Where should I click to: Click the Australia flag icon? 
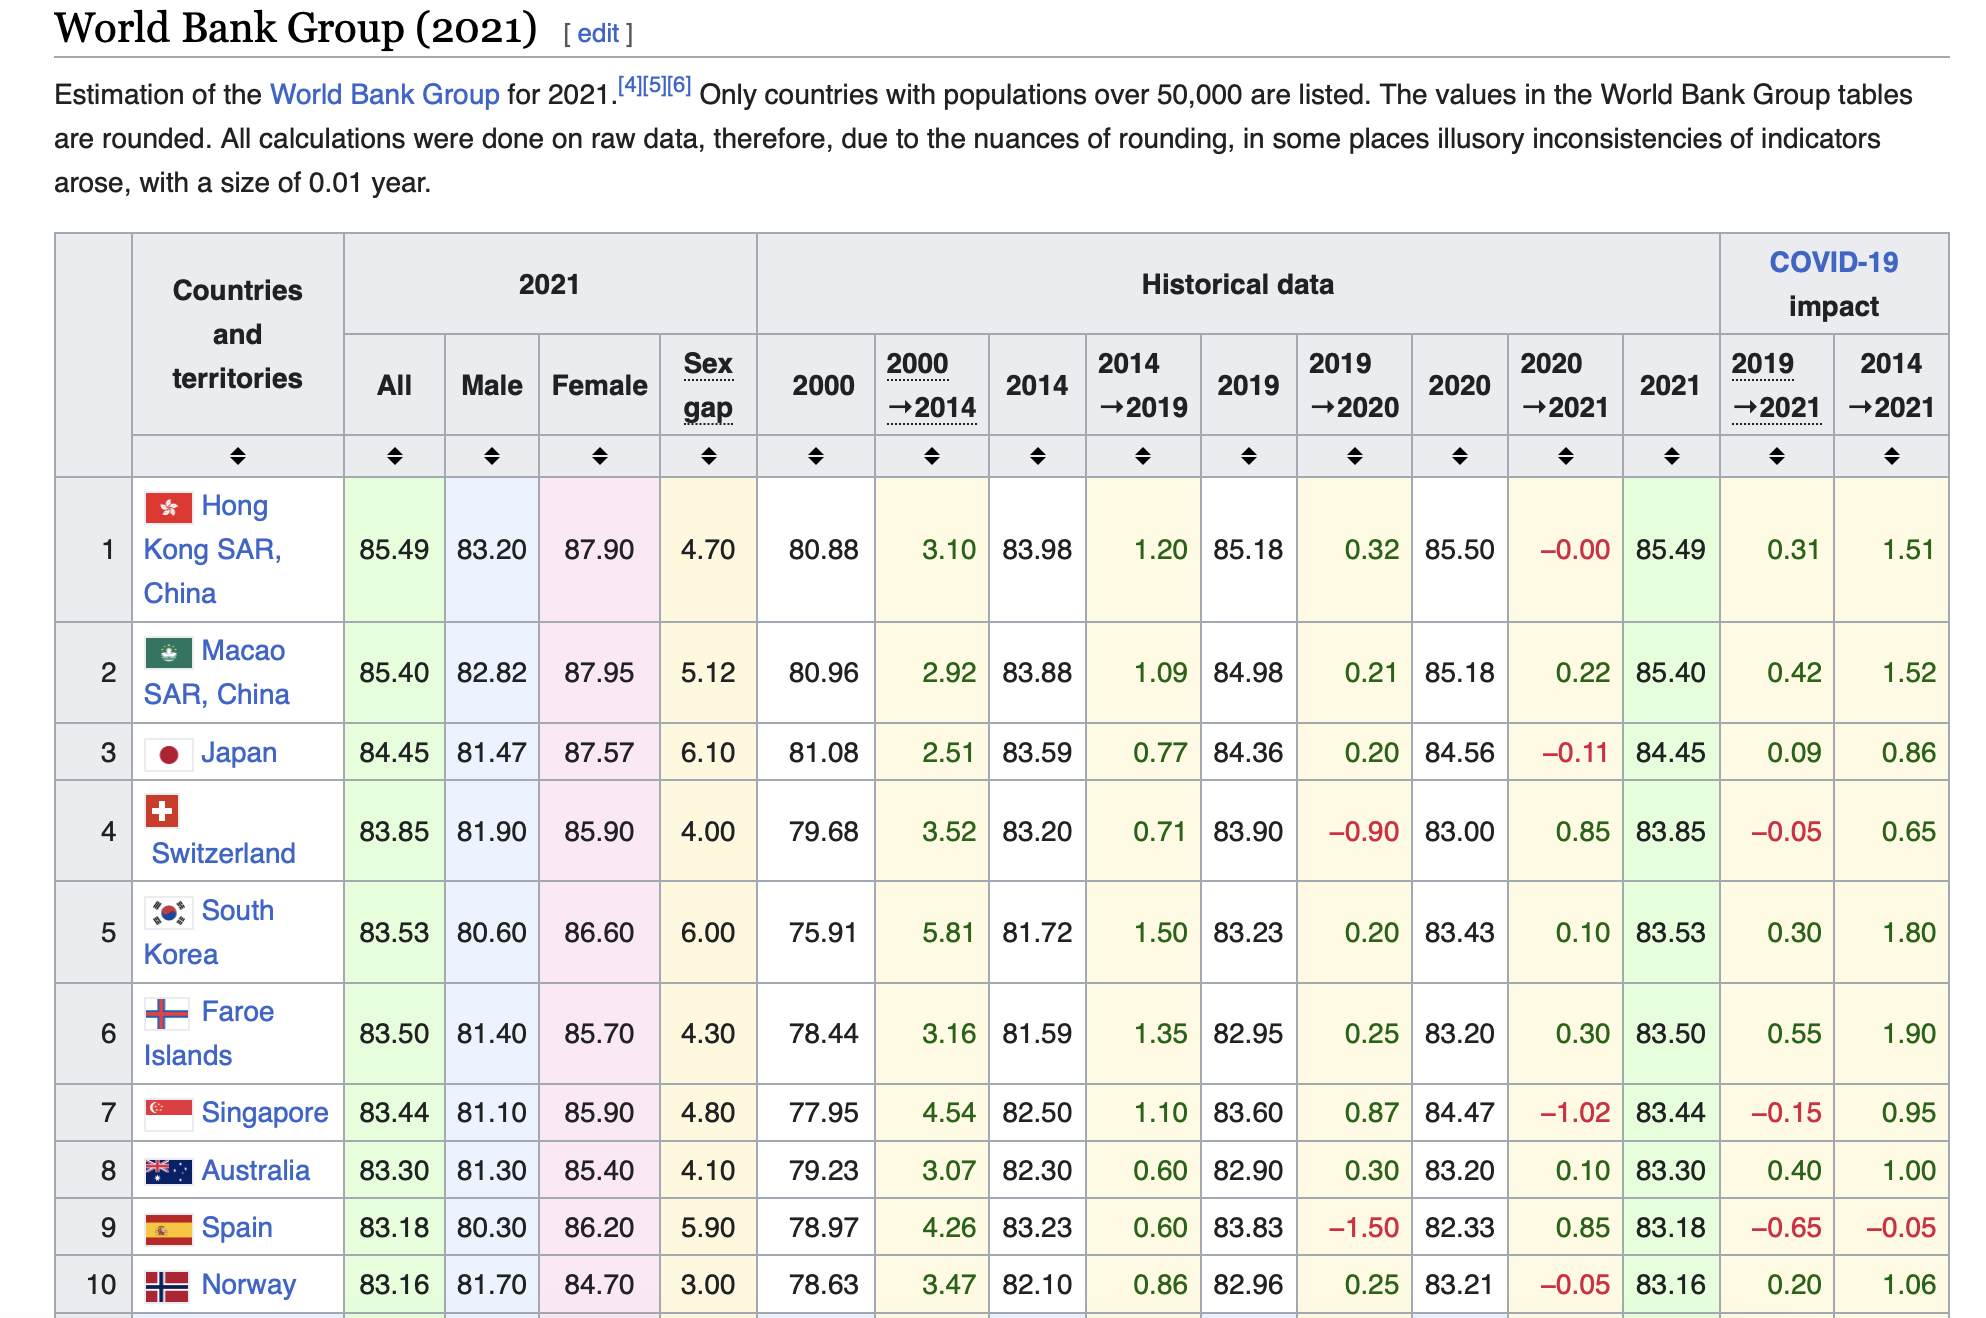[x=169, y=1171]
